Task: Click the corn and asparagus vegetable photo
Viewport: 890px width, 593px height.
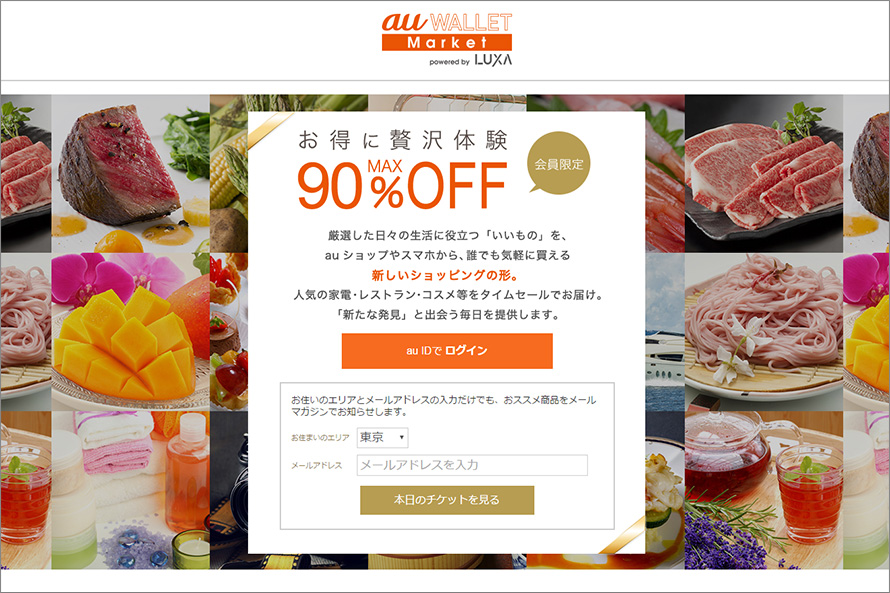Action: 229,174
